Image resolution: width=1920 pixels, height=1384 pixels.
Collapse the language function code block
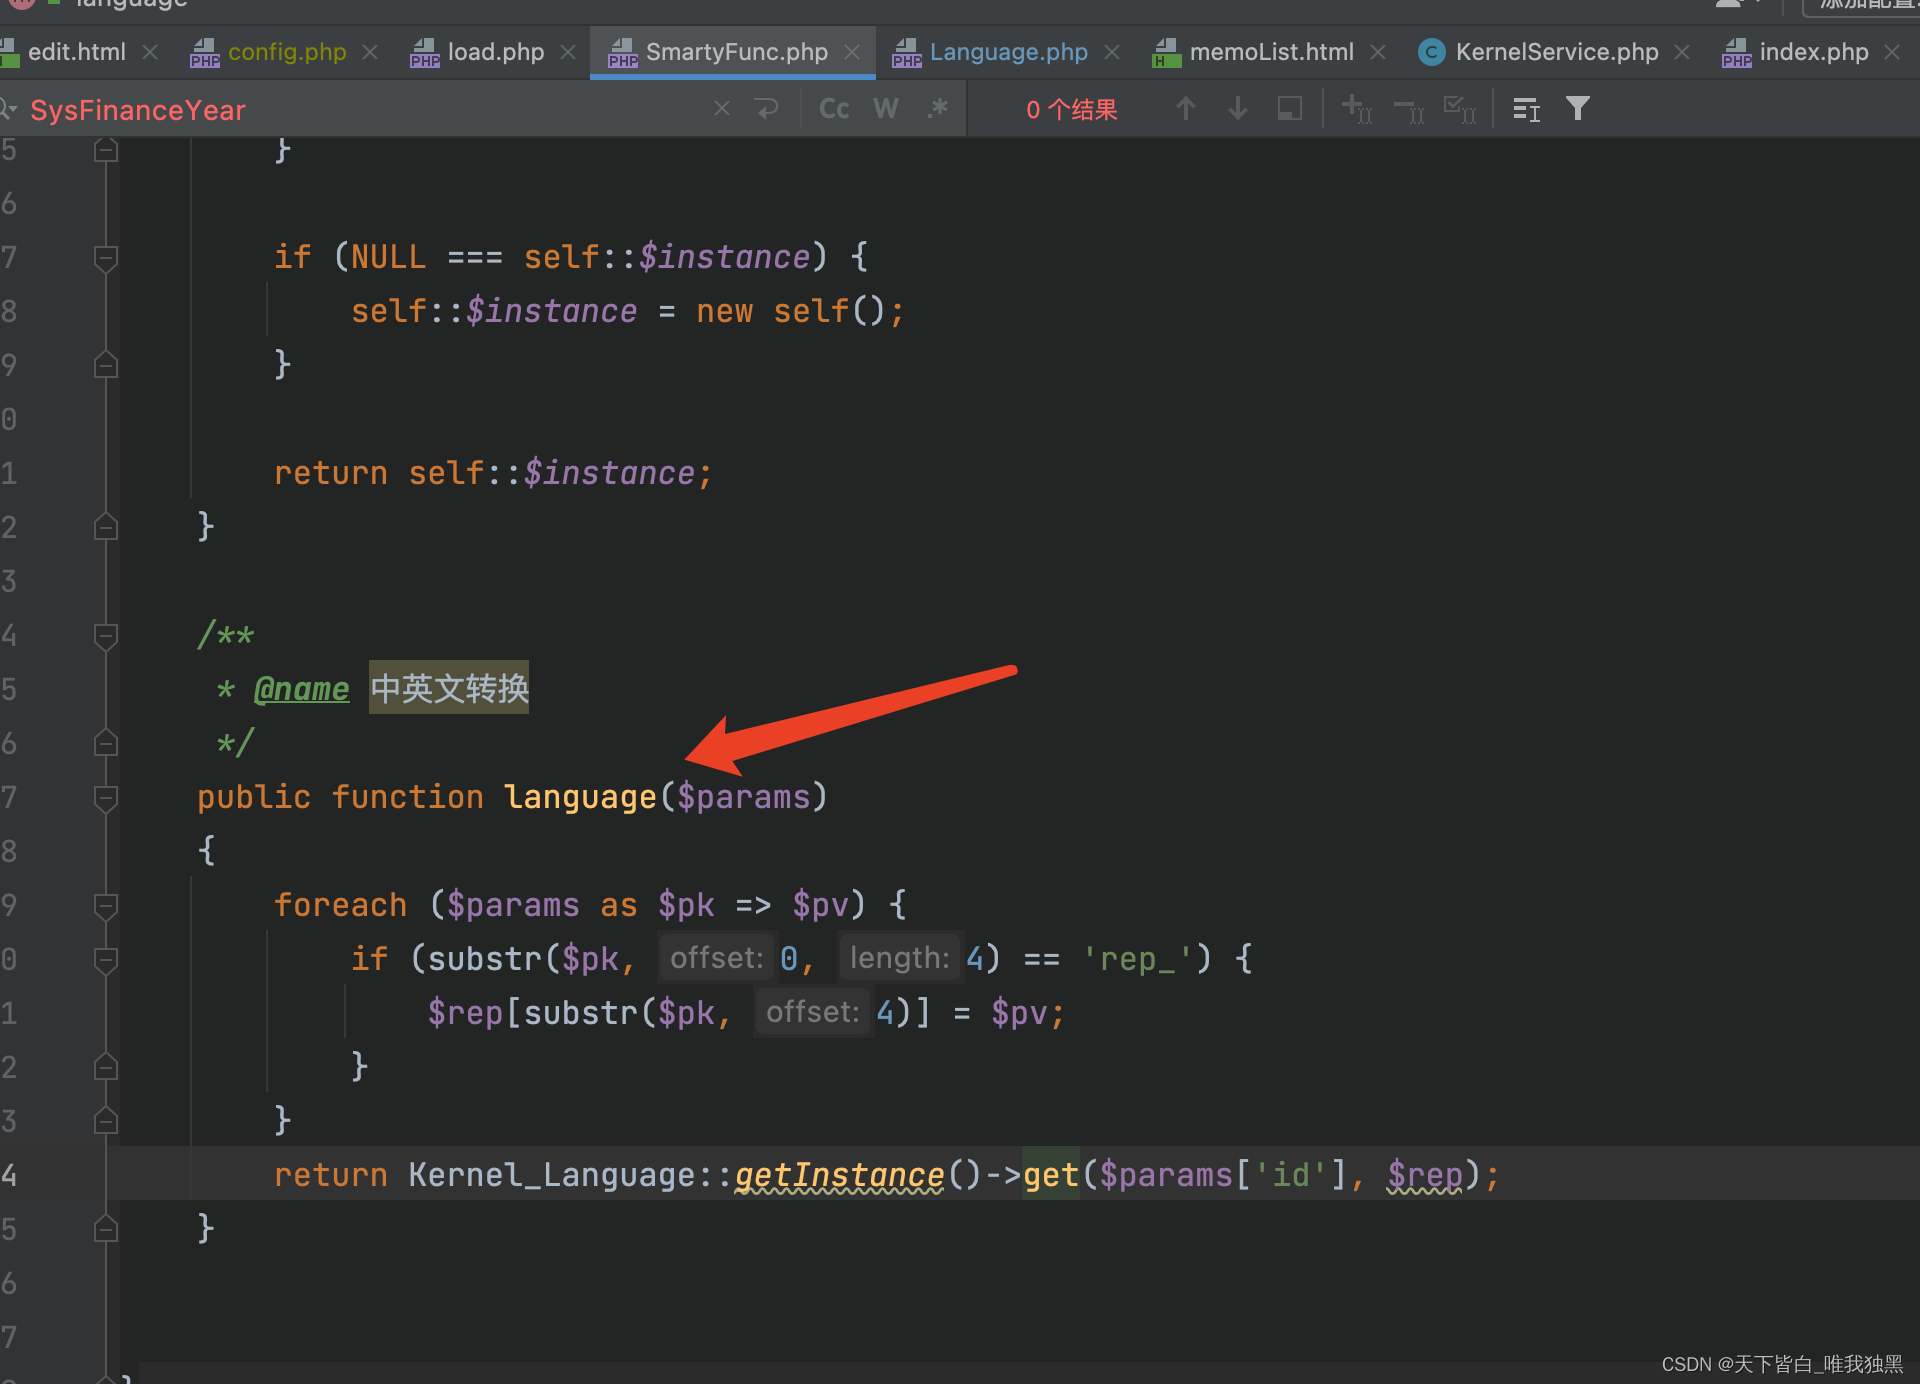pyautogui.click(x=105, y=796)
